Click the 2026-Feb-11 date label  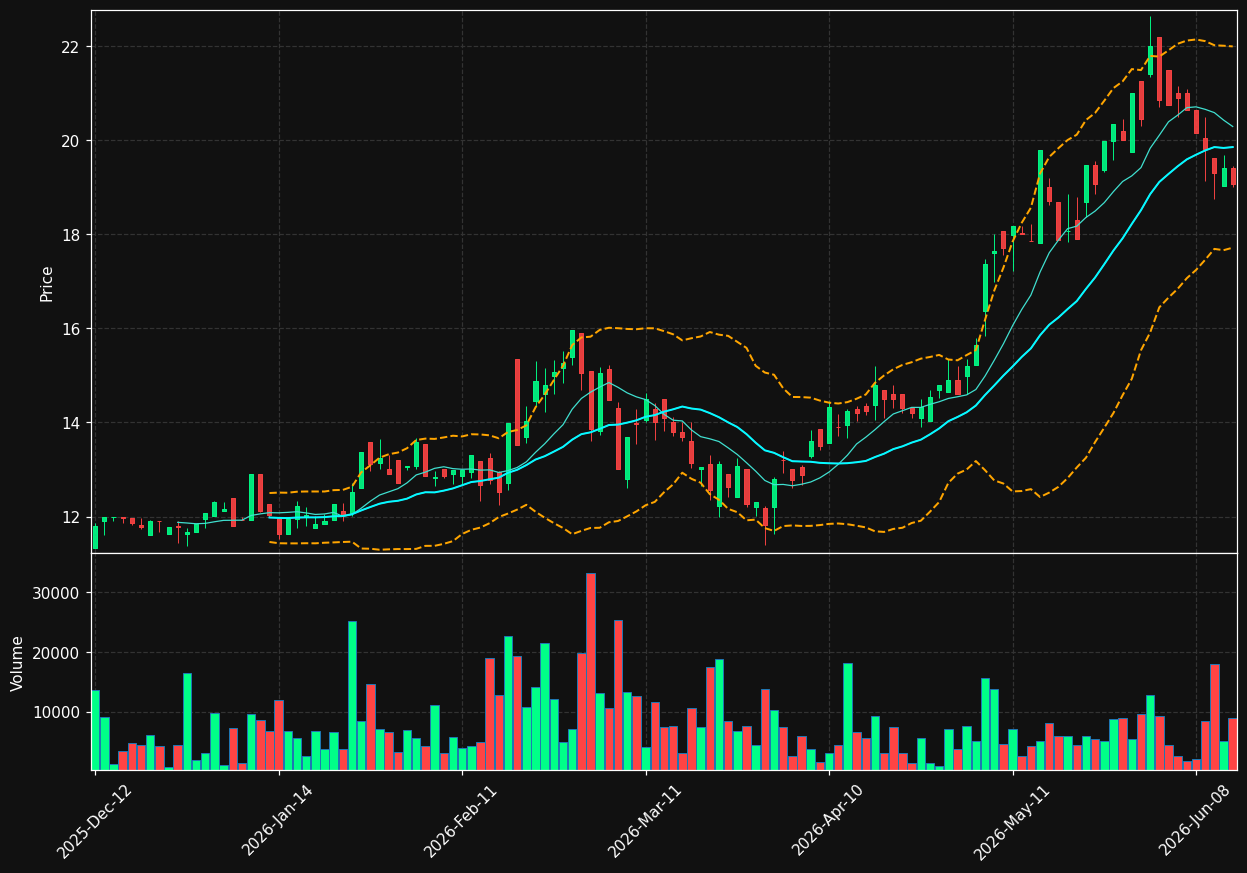click(462, 820)
